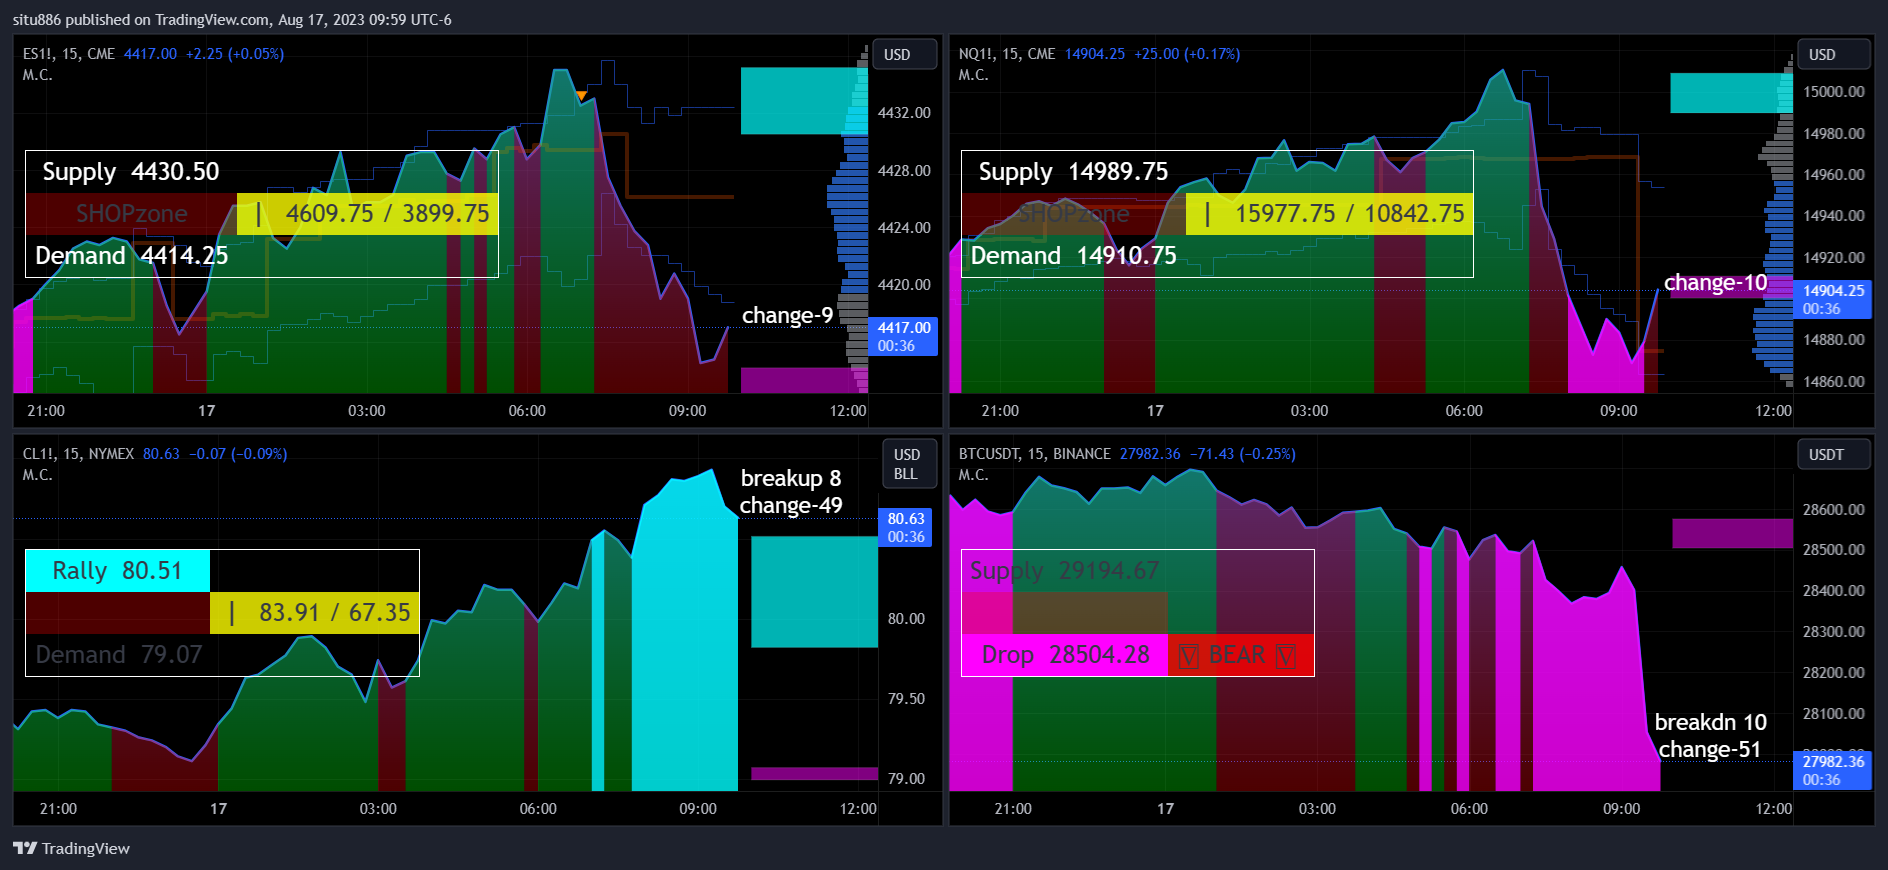Screen dimensions: 1888x870
Task: Click the yellow 83.91 / 67.35 range box
Action: pos(315,613)
